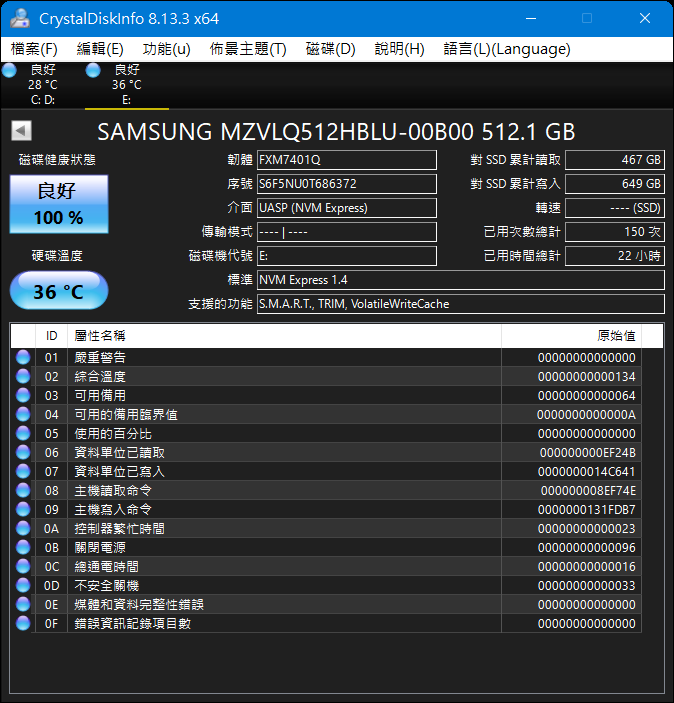Image resolution: width=674 pixels, height=703 pixels.
Task: Select raw value 00000000000016
Action: [587, 567]
